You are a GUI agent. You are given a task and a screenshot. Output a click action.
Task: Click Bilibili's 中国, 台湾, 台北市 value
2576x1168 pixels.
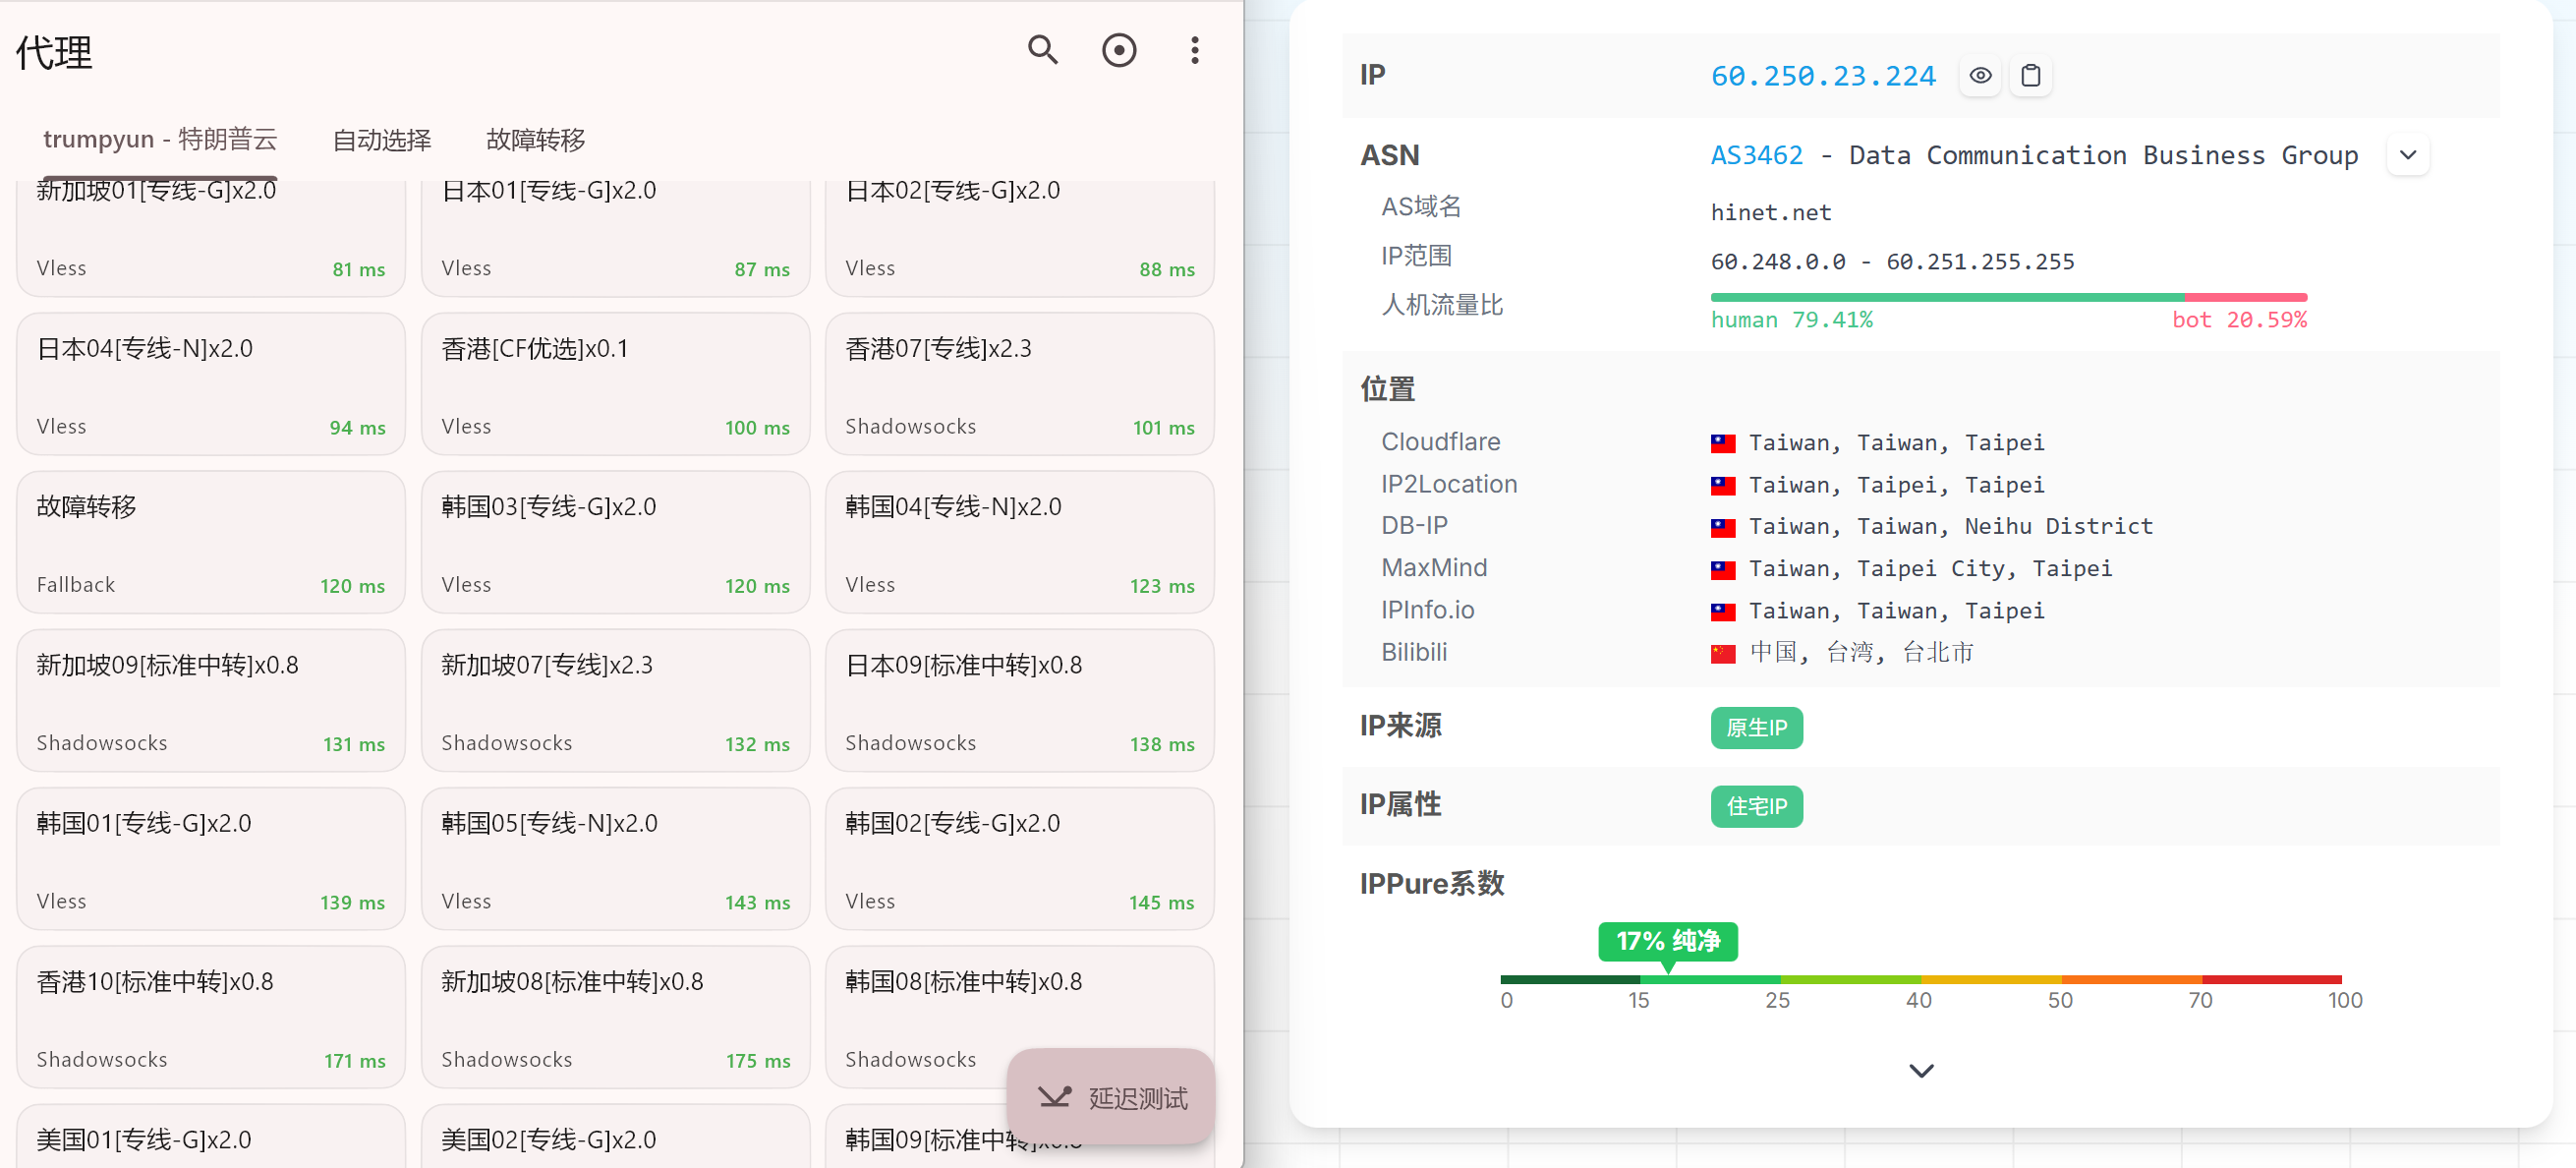[1861, 653]
